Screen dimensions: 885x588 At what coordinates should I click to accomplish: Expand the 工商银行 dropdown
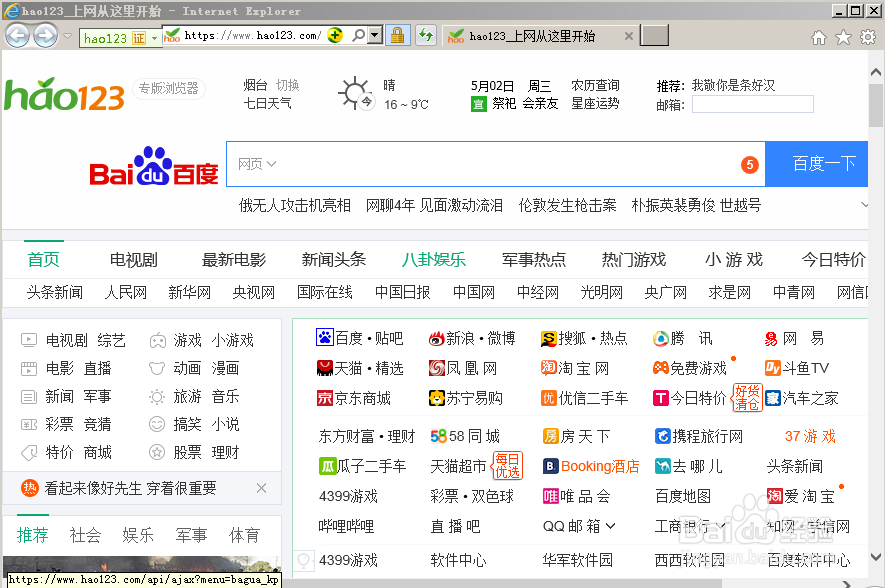pos(721,526)
